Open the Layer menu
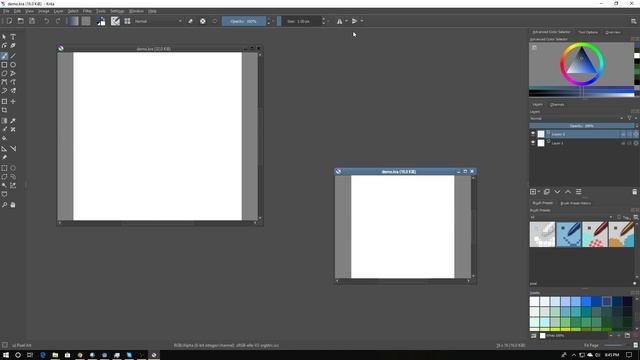Screen dimensions: 640x360 pyautogui.click(x=58, y=11)
